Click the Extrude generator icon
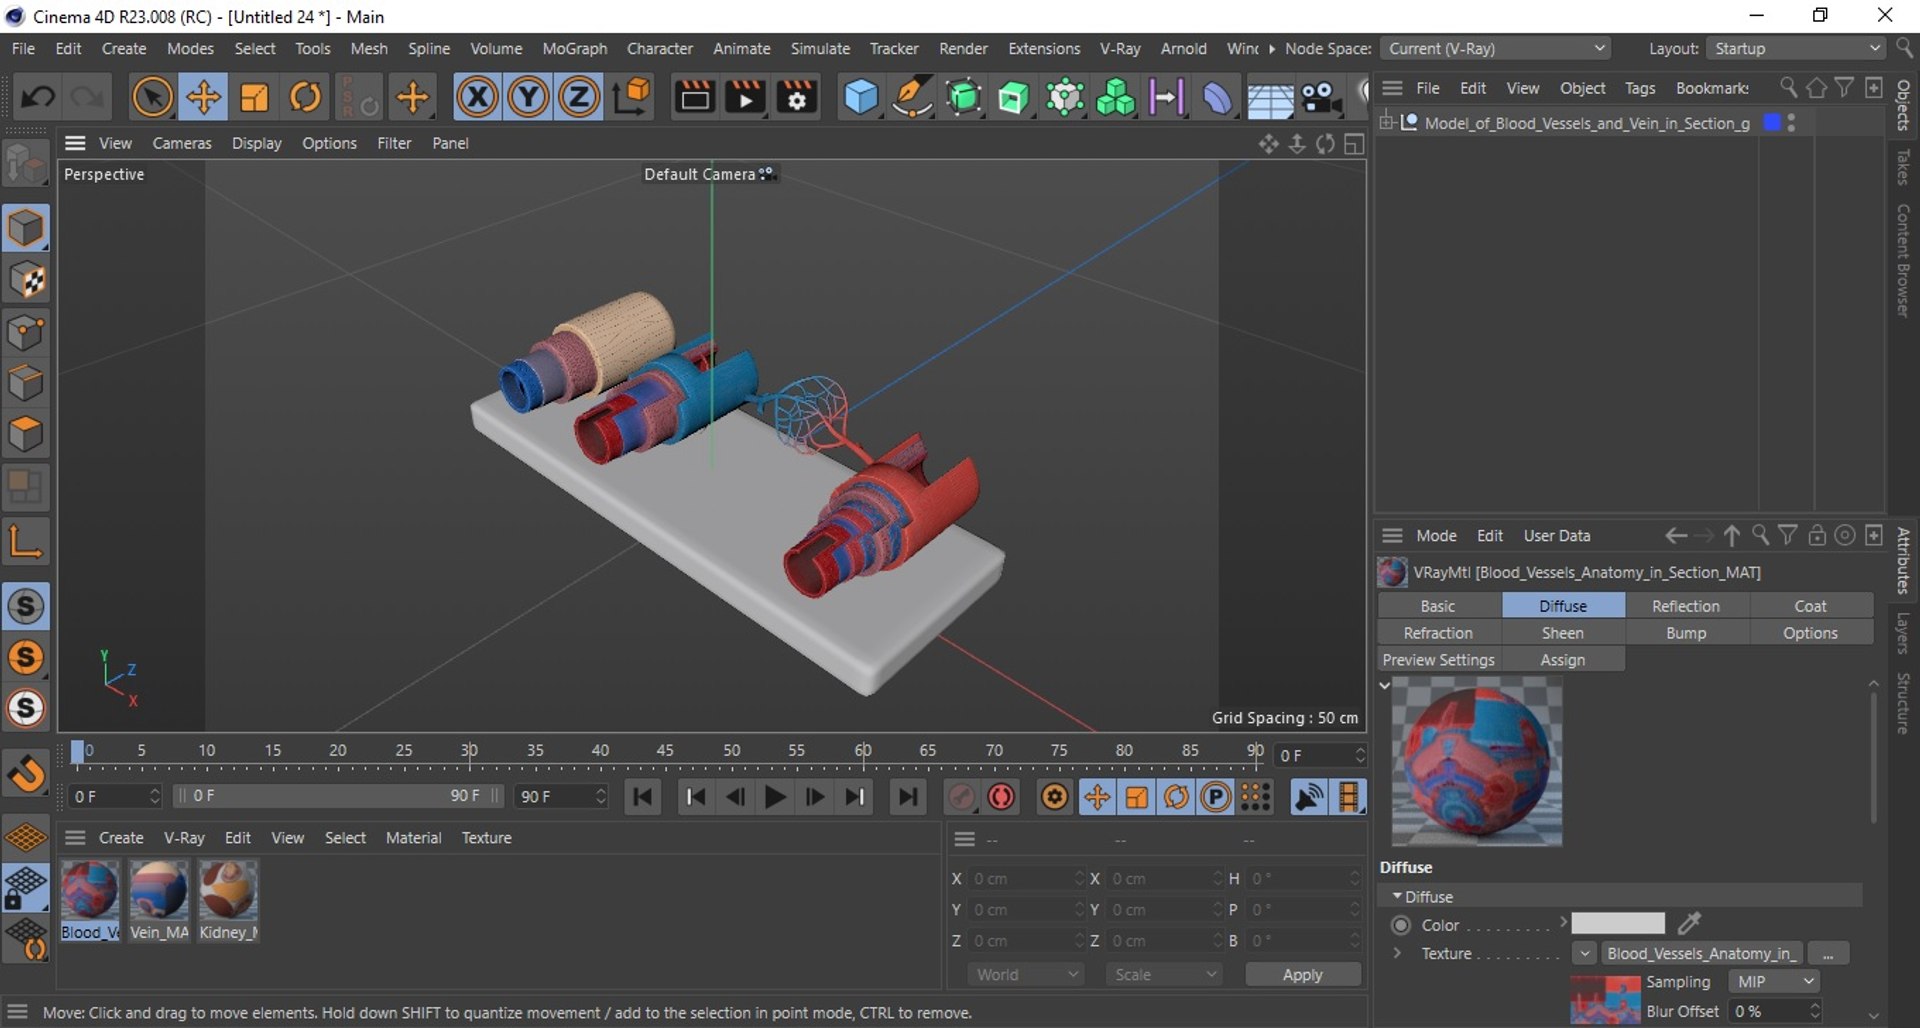Image resolution: width=1920 pixels, height=1028 pixels. click(x=1013, y=97)
